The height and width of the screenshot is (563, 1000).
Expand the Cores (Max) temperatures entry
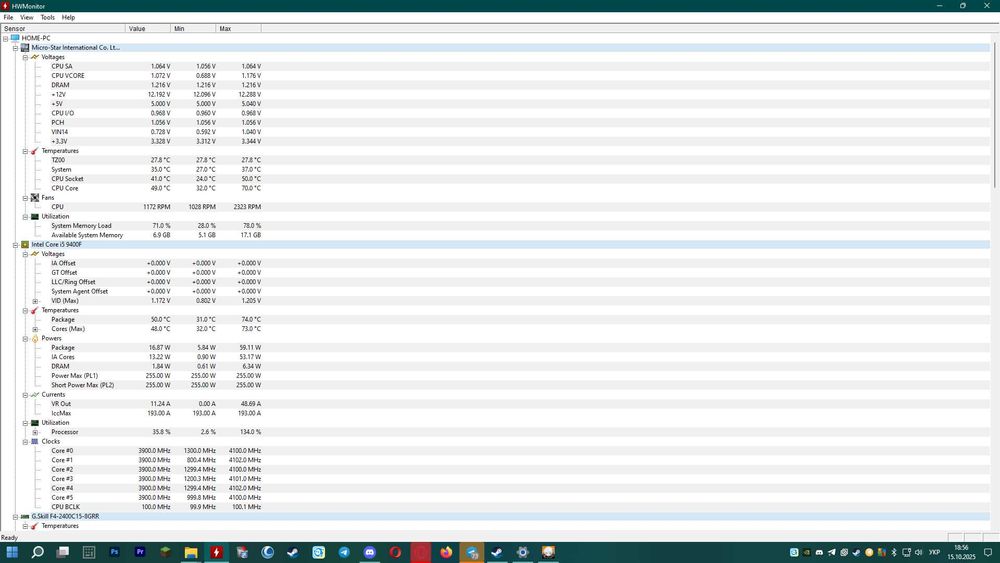pos(36,329)
